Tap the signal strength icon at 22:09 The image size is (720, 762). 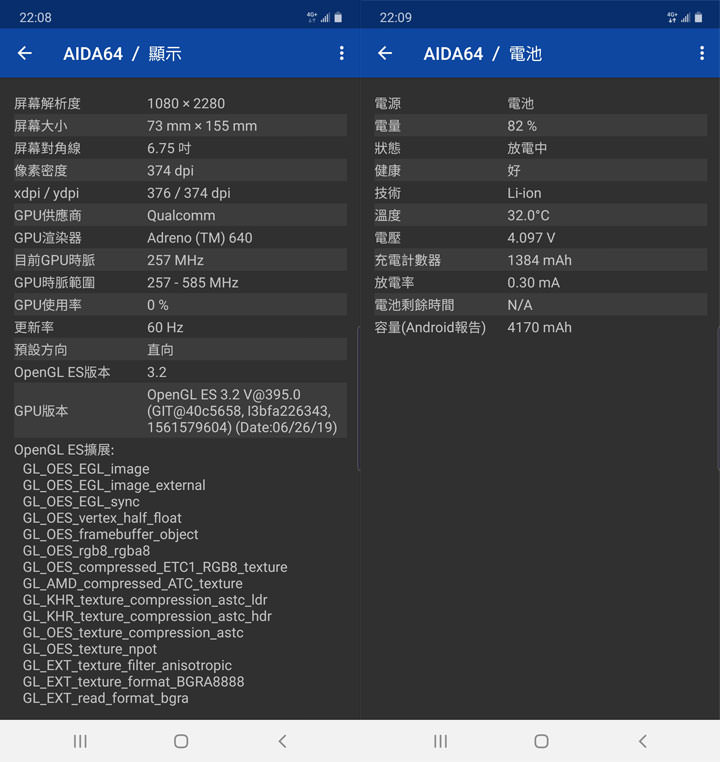[686, 18]
